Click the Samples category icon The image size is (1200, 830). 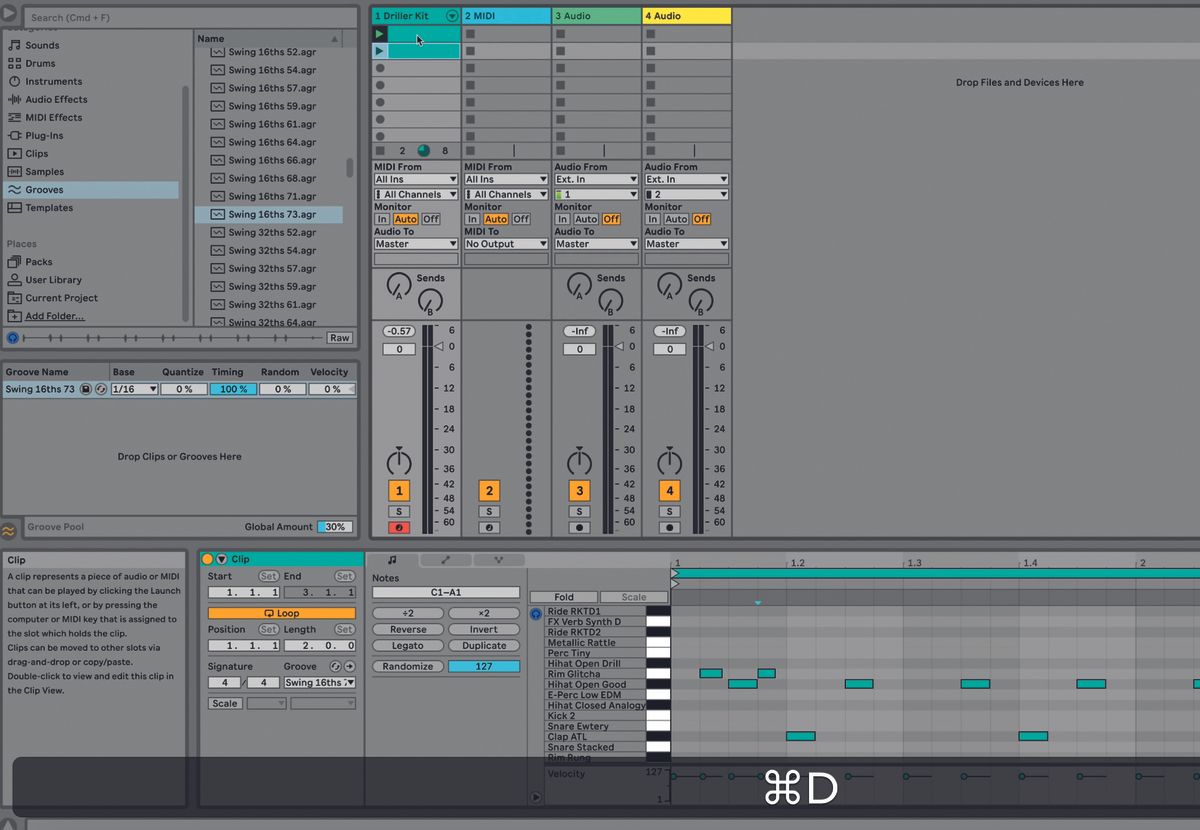(16, 171)
